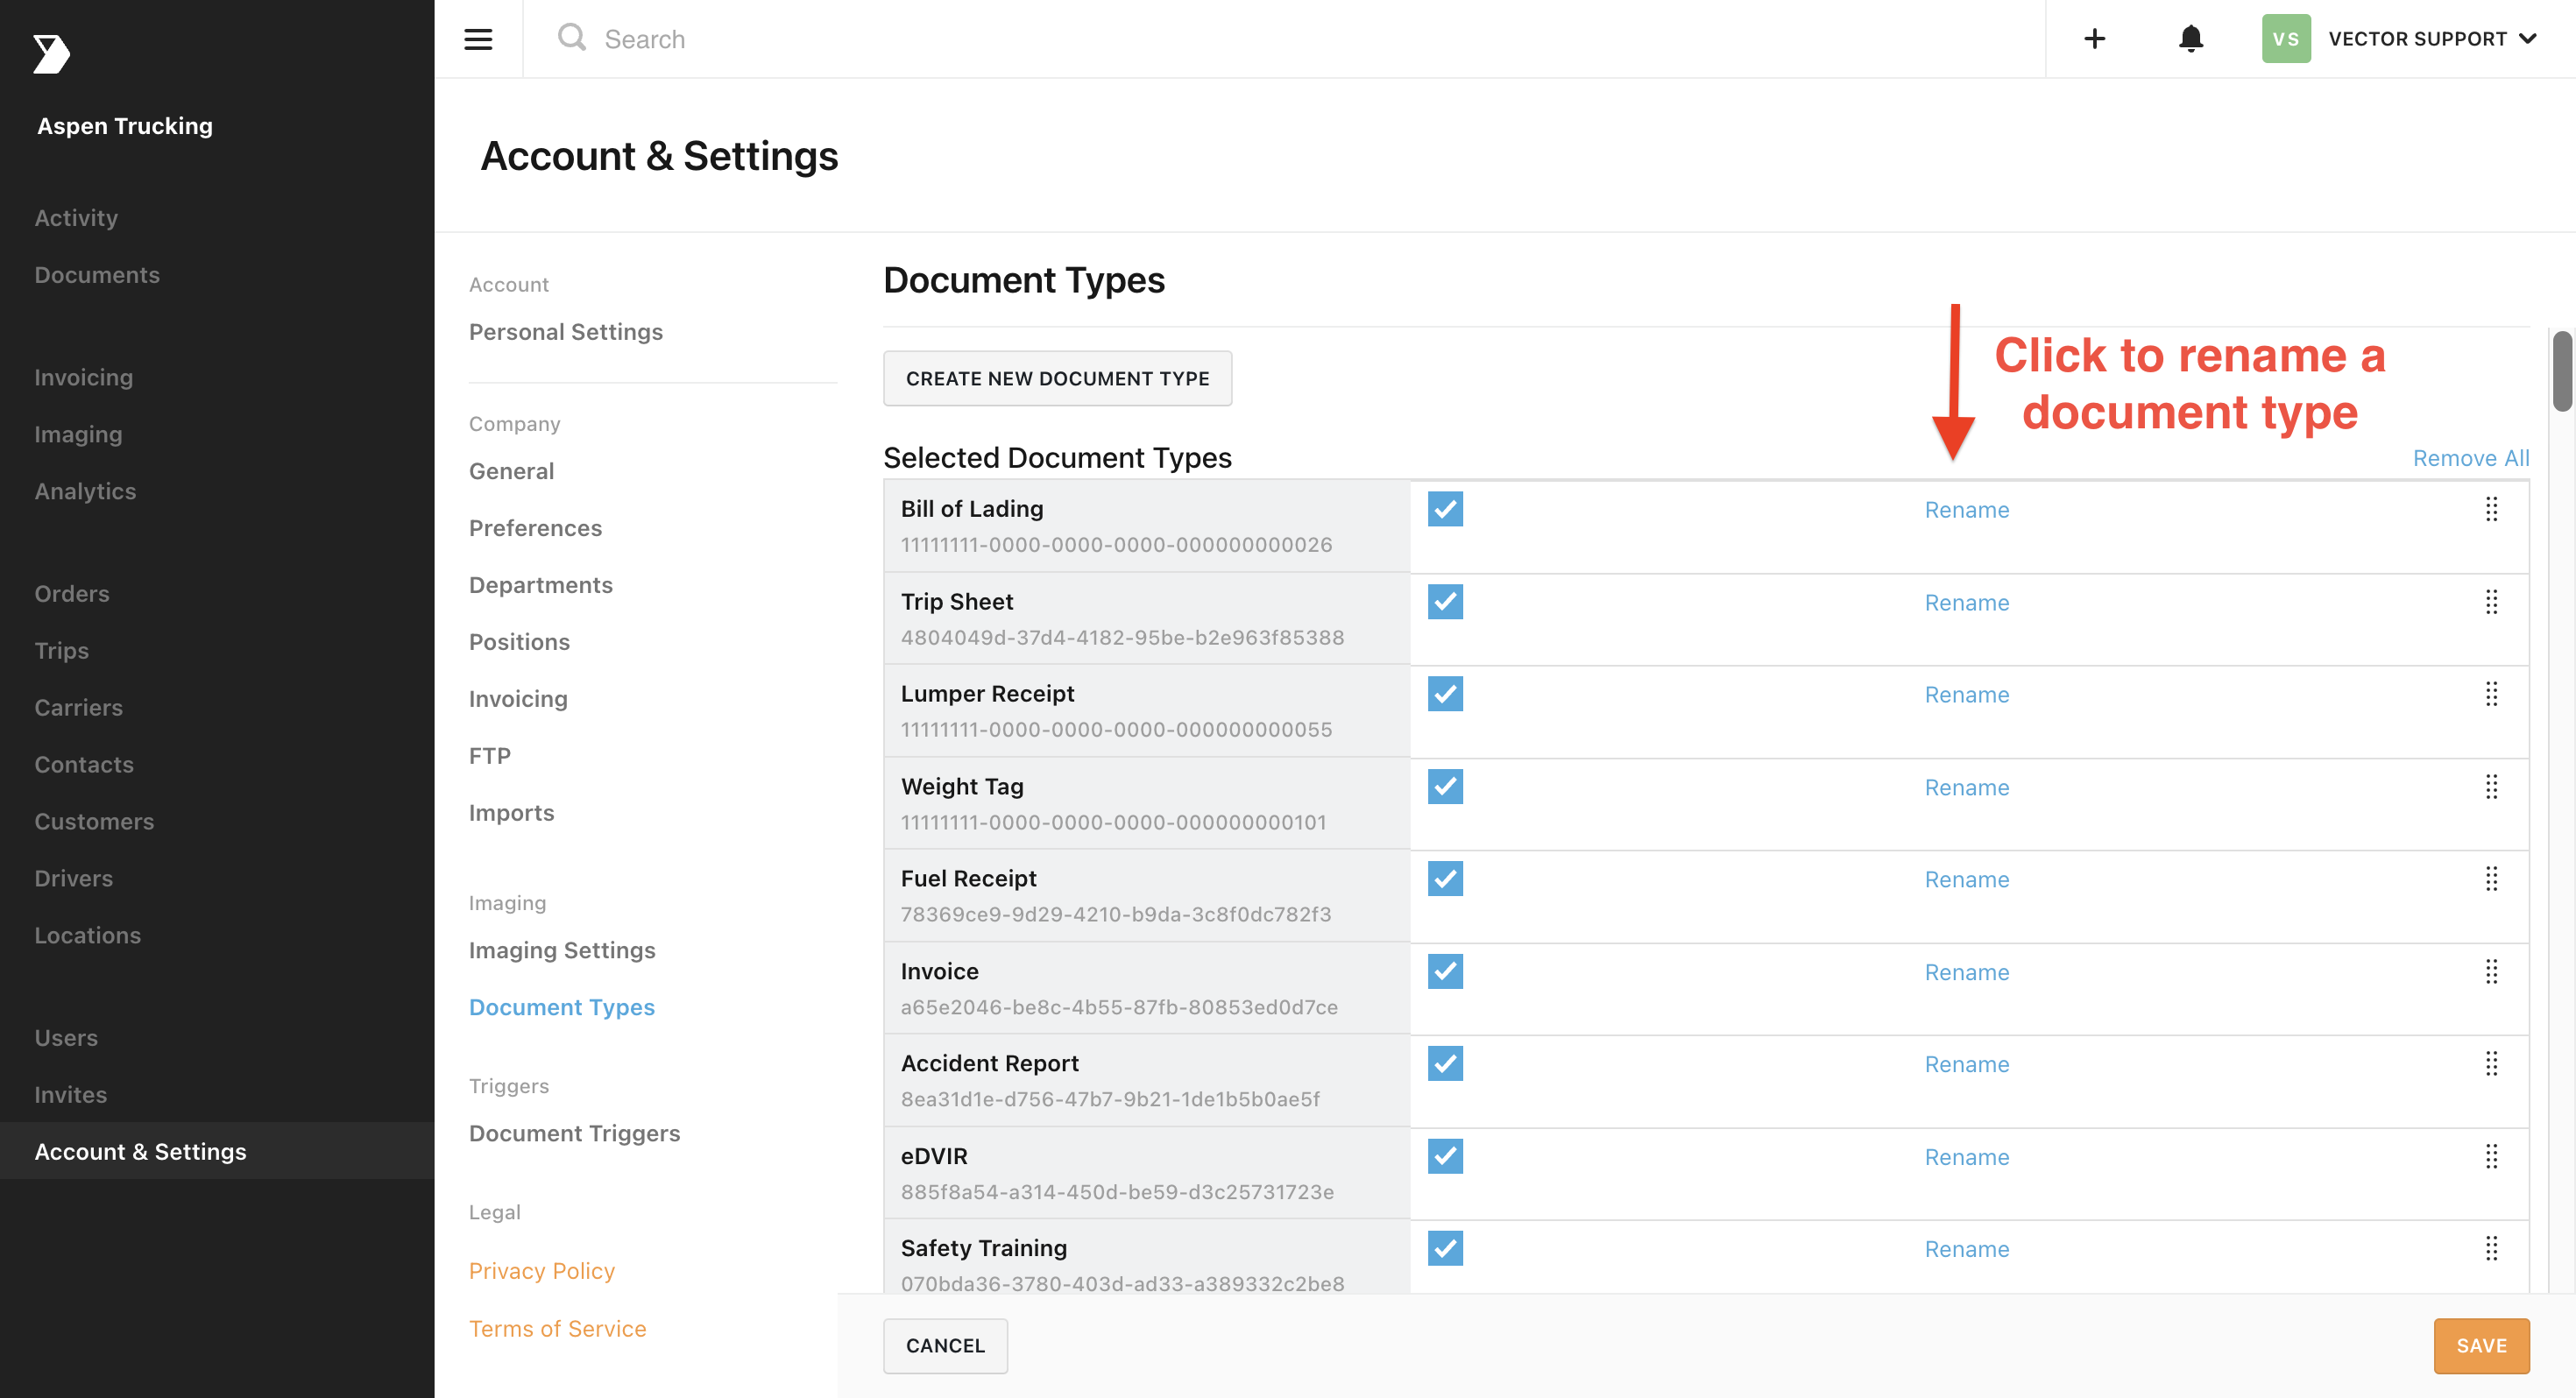
Task: Grab drag handle for Weight Tag
Action: 2491,787
